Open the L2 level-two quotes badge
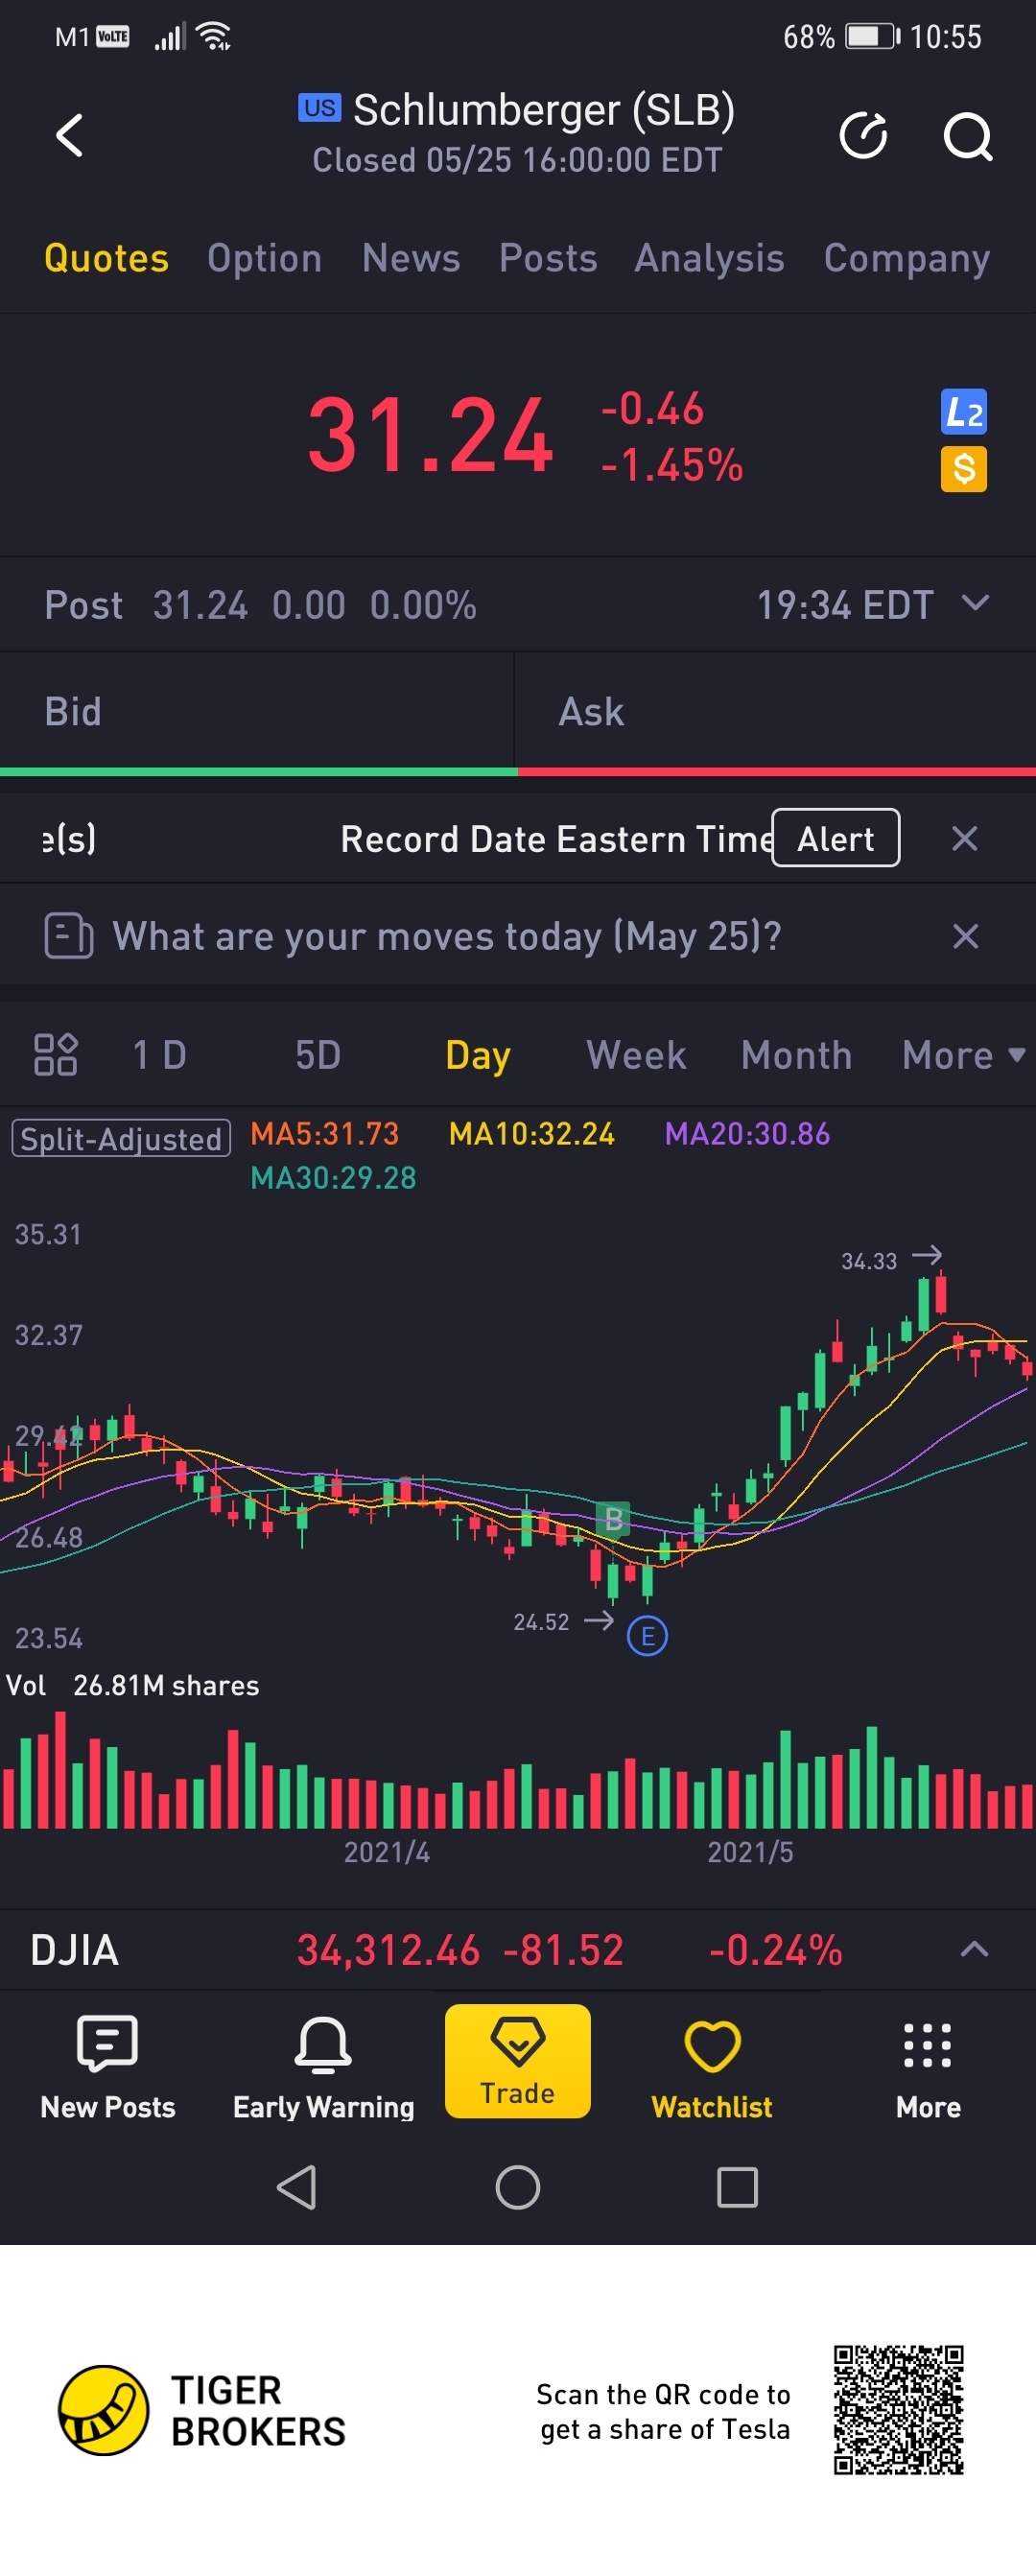Viewport: 1036px width, 2576px height. [963, 411]
